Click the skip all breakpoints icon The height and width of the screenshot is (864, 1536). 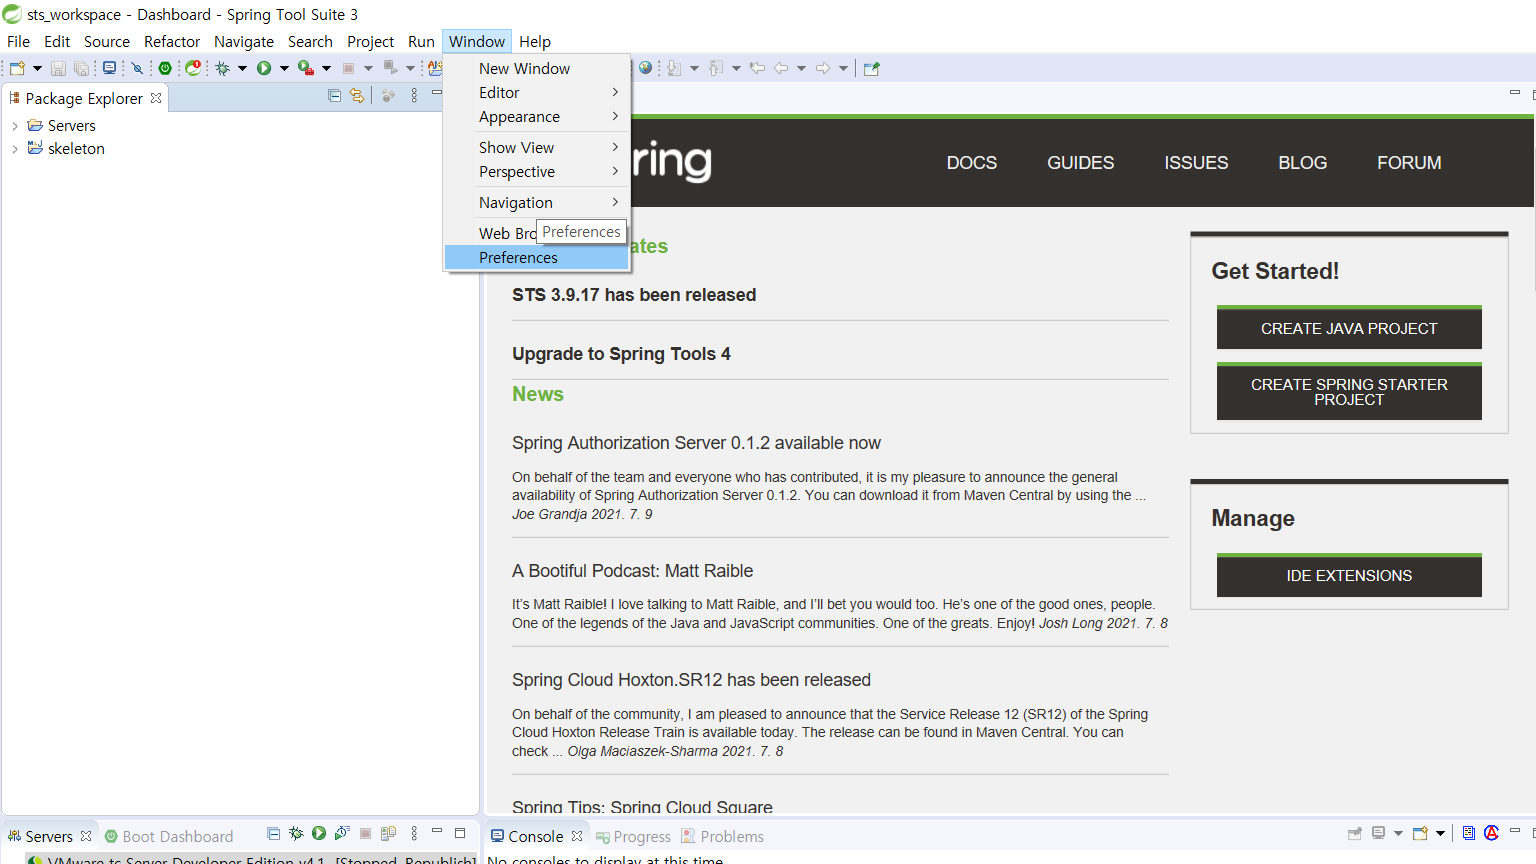tap(137, 68)
